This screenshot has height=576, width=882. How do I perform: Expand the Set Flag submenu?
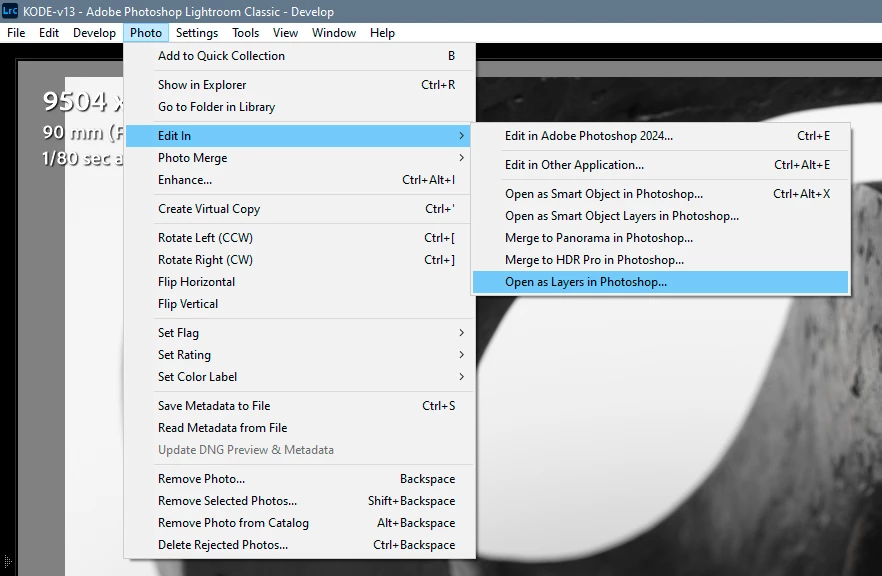coord(299,333)
